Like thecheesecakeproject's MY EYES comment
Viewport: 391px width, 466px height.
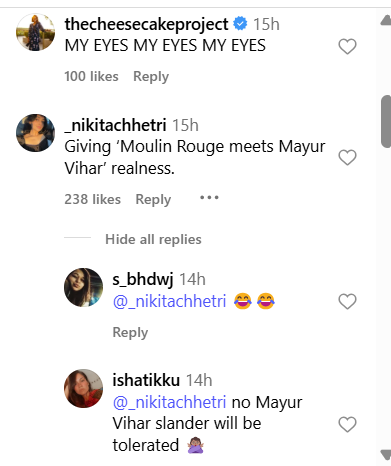(347, 46)
